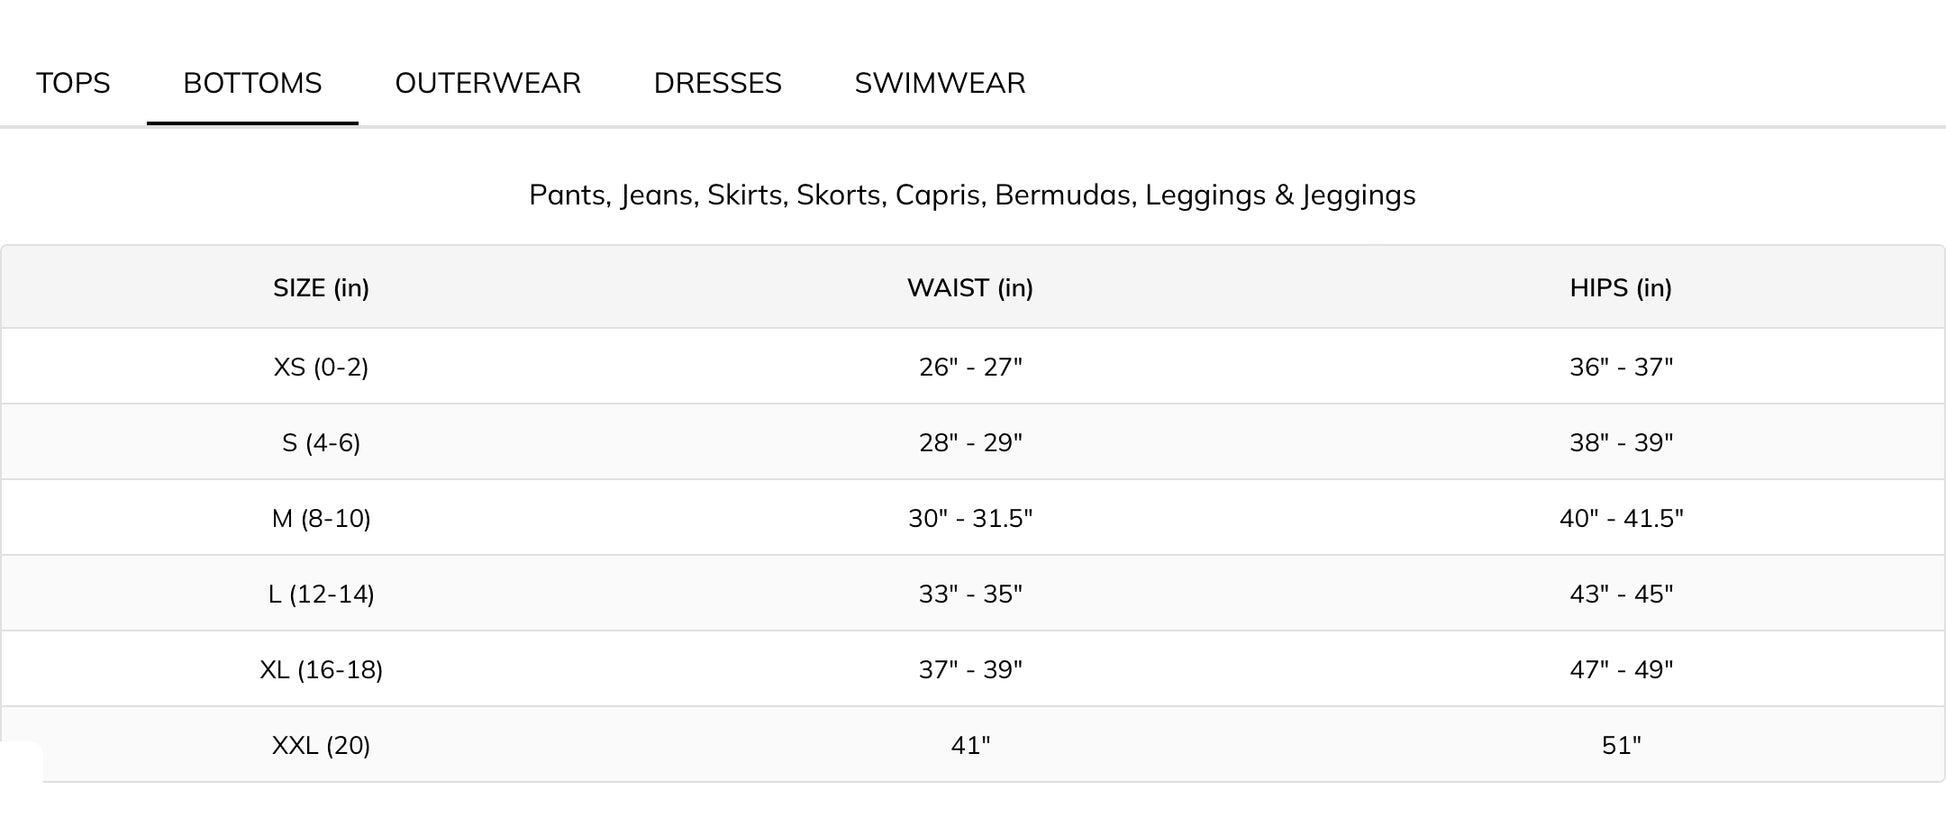1946x826 pixels.
Task: Select the XXL (20) size cell
Action: (x=321, y=745)
